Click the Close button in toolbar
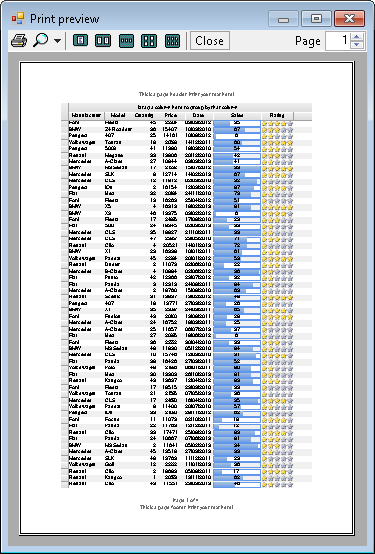Screen dimensions: 375x554 (x=210, y=41)
